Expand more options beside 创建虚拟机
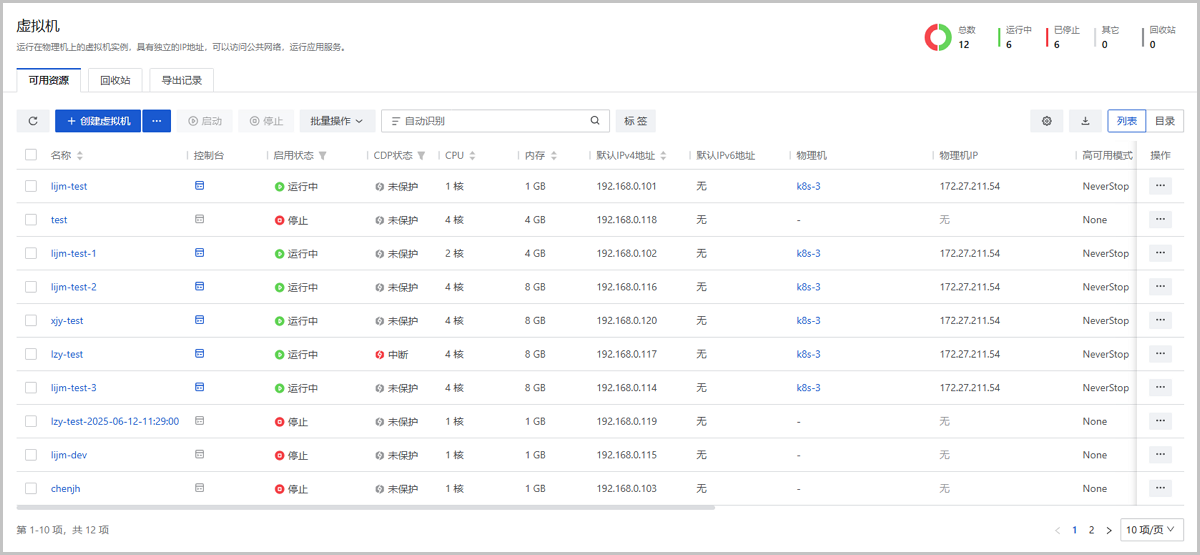The height and width of the screenshot is (555, 1200). [157, 121]
